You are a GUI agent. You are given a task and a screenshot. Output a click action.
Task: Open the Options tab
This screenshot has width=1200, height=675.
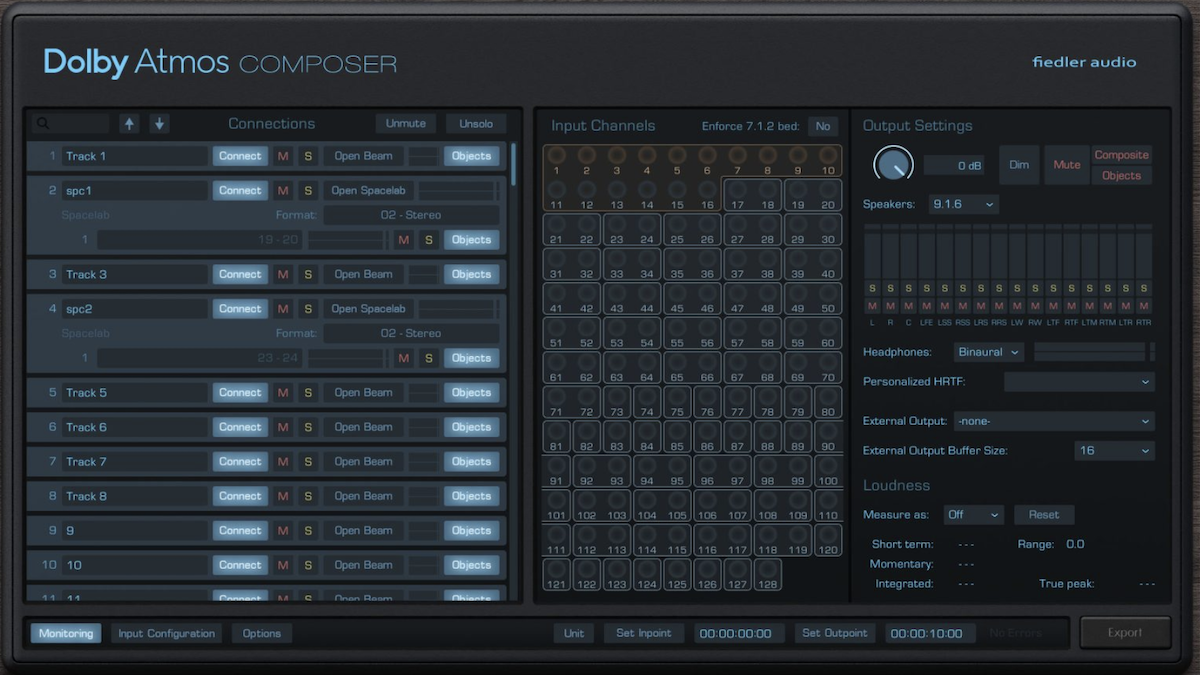coord(262,633)
